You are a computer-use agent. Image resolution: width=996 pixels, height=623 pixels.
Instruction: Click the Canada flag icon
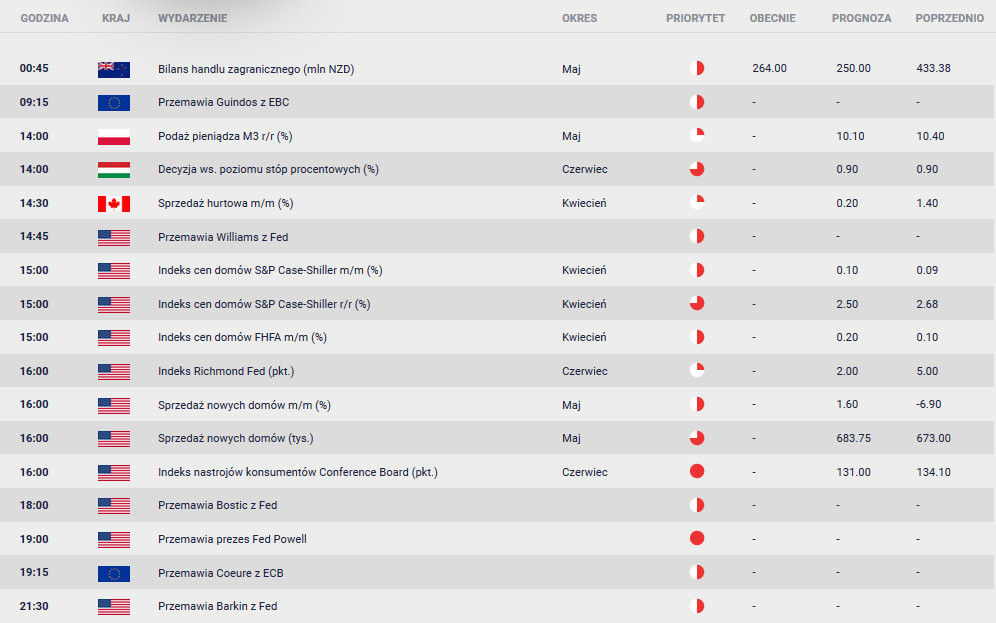pyautogui.click(x=114, y=204)
